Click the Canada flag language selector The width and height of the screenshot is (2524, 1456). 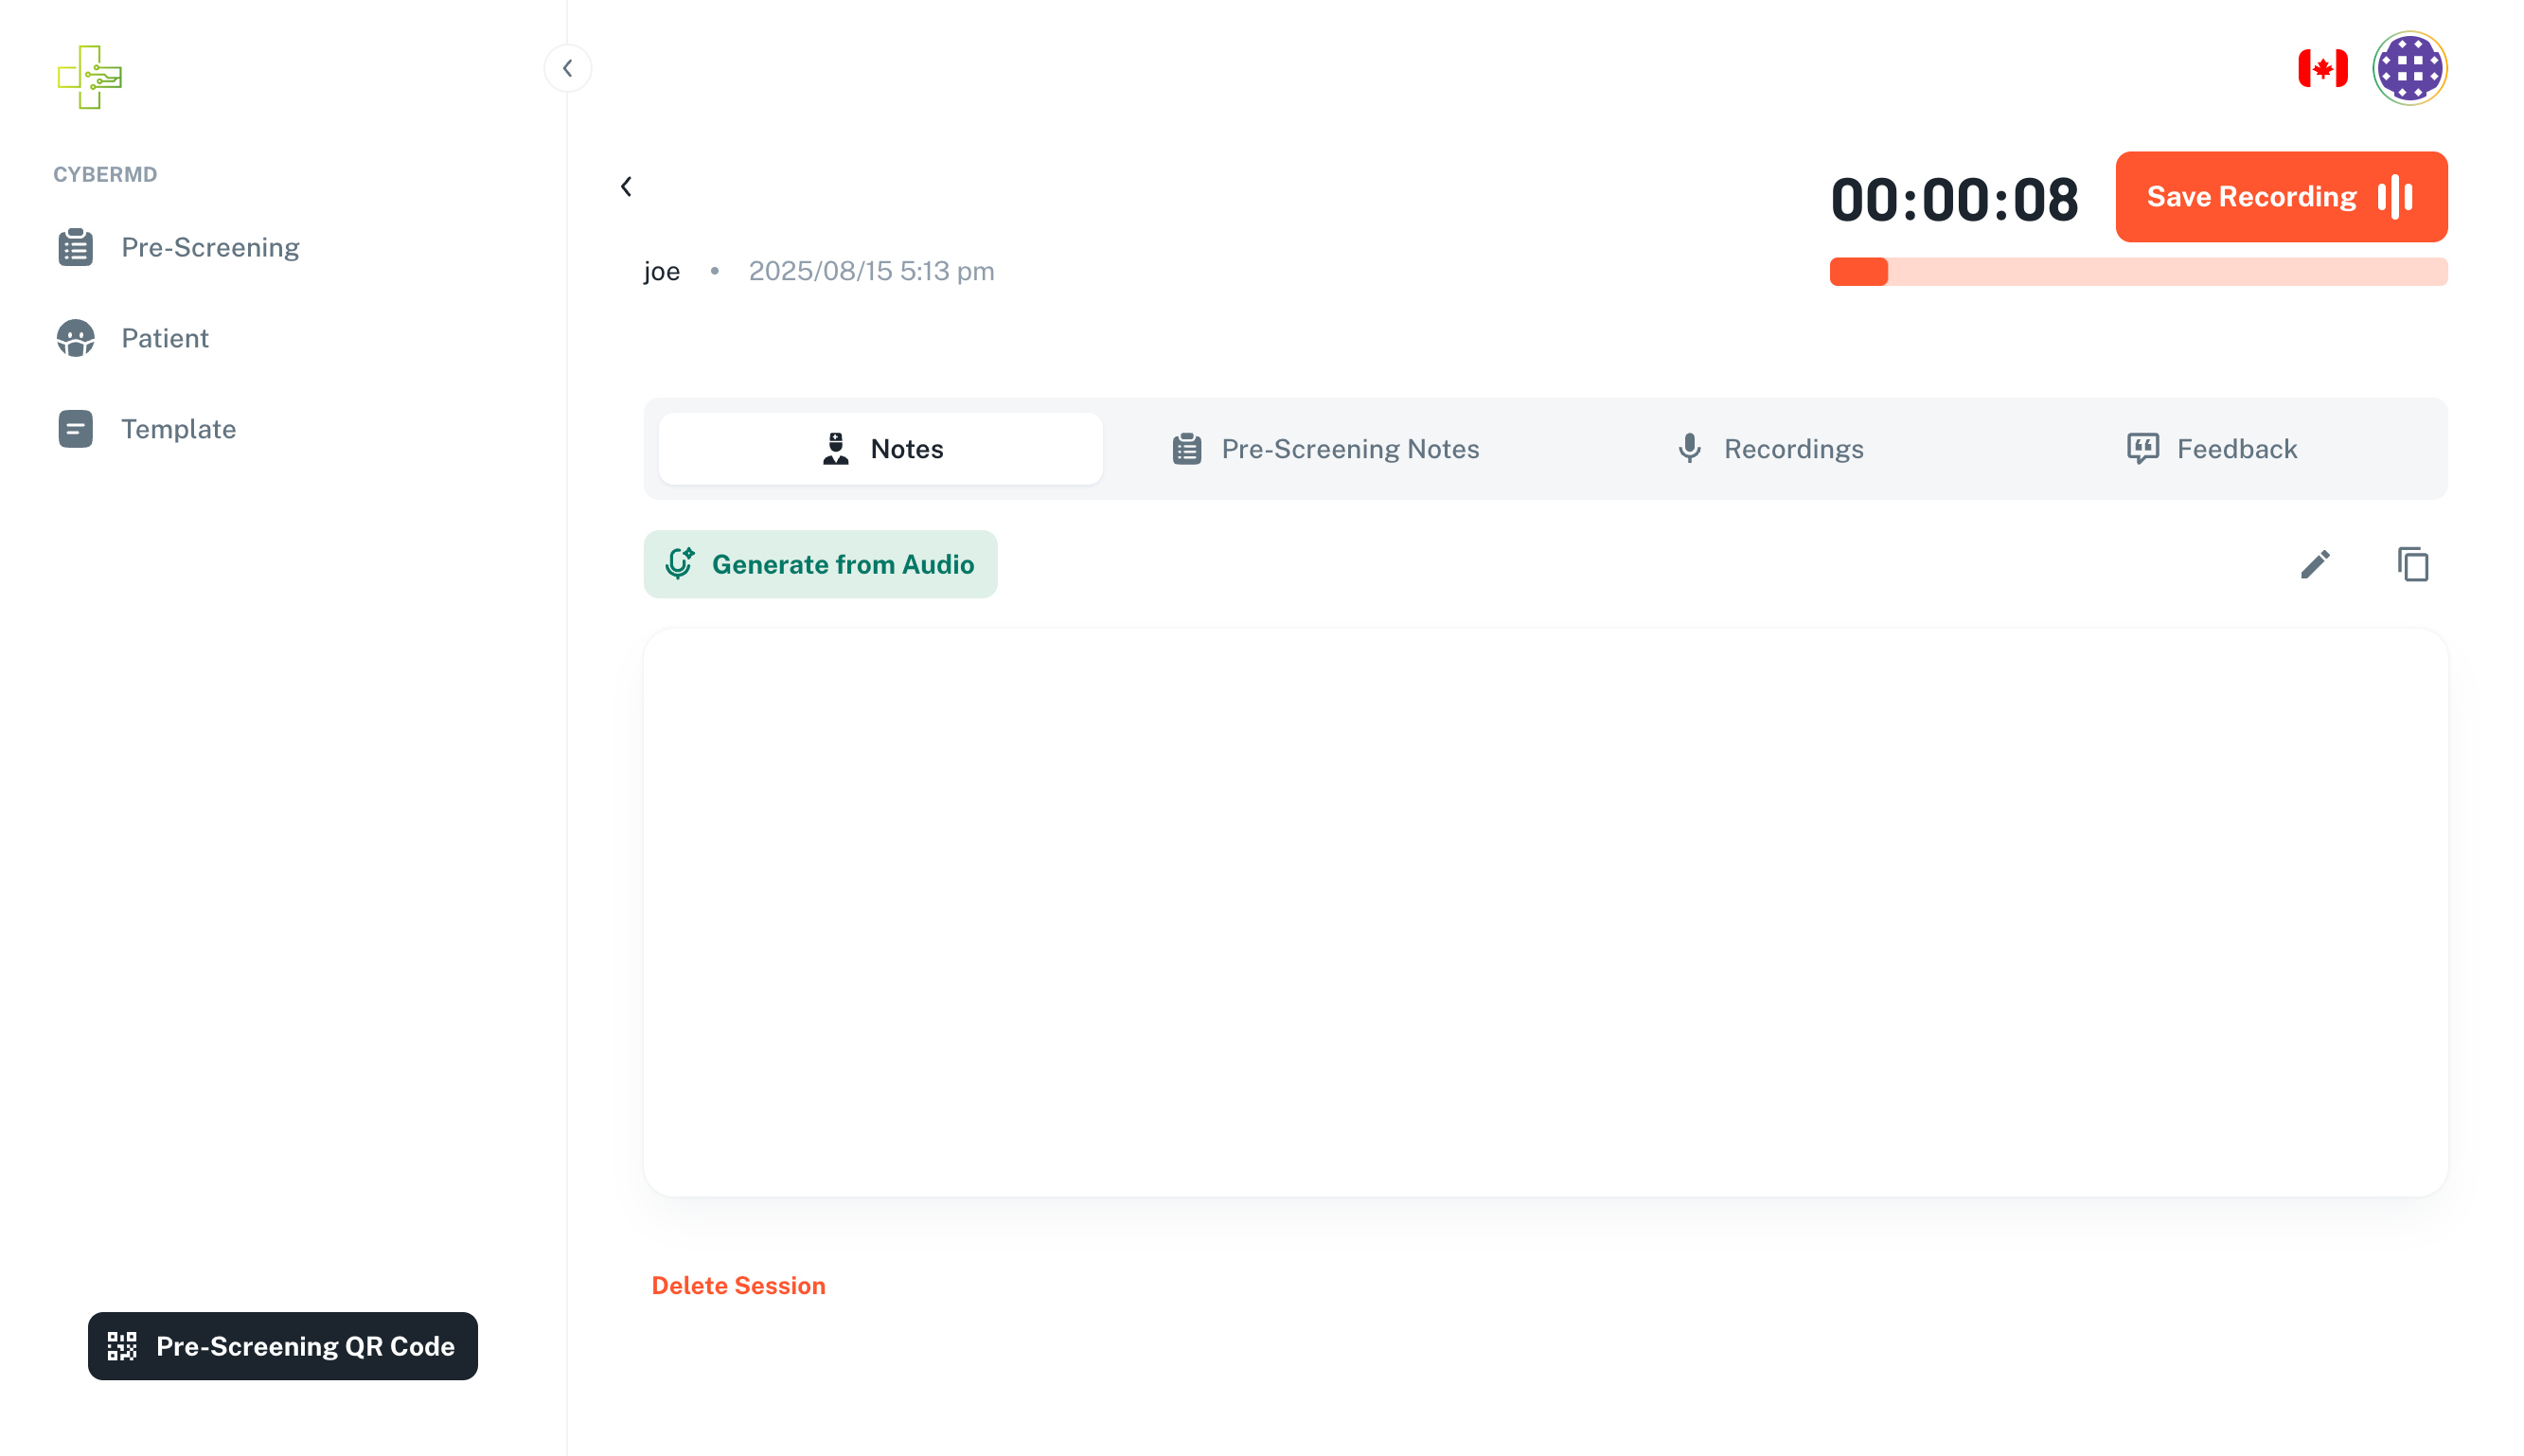tap(2322, 68)
